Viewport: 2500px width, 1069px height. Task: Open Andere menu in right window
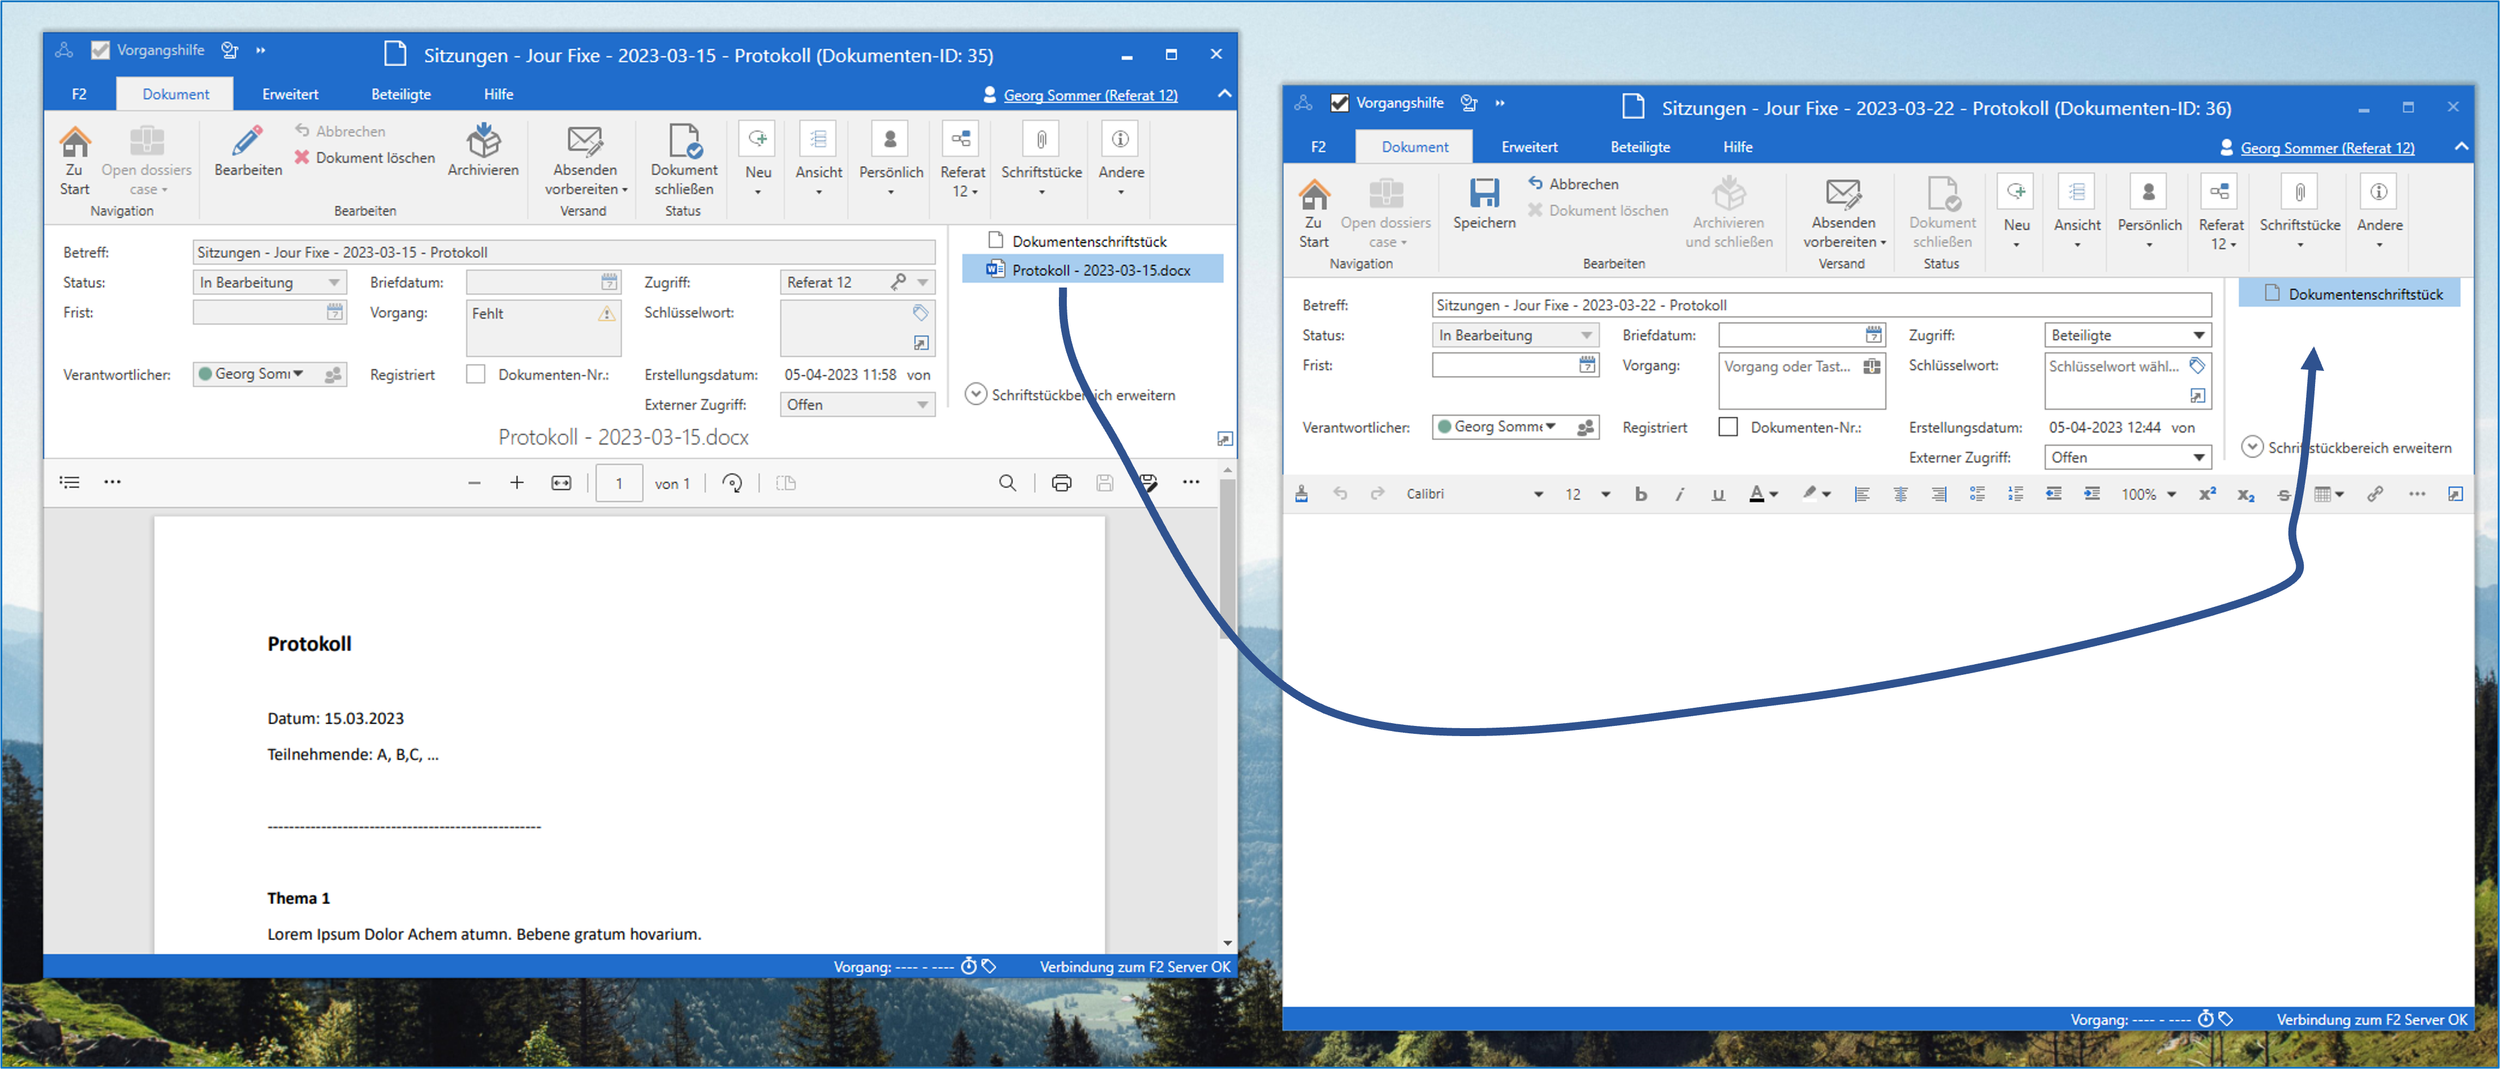2379,213
